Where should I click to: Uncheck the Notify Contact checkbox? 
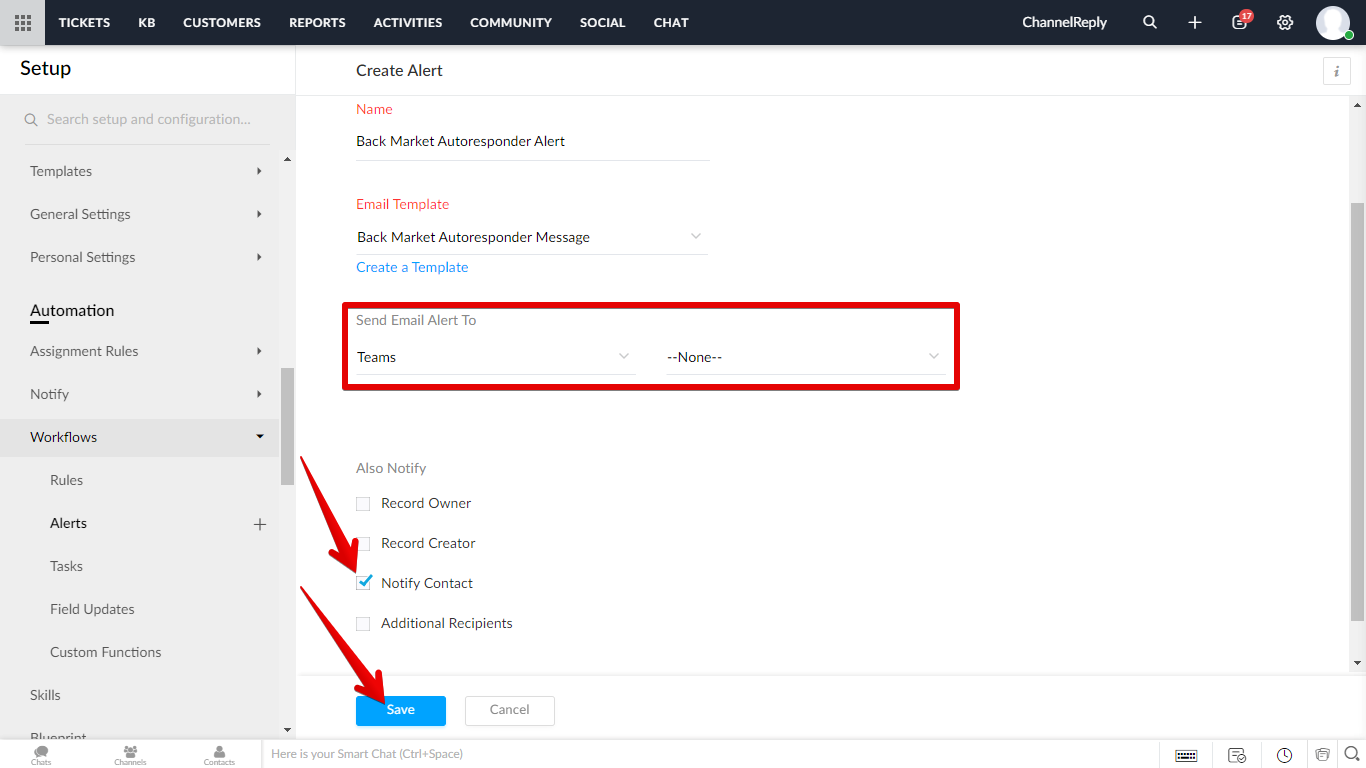click(x=363, y=583)
